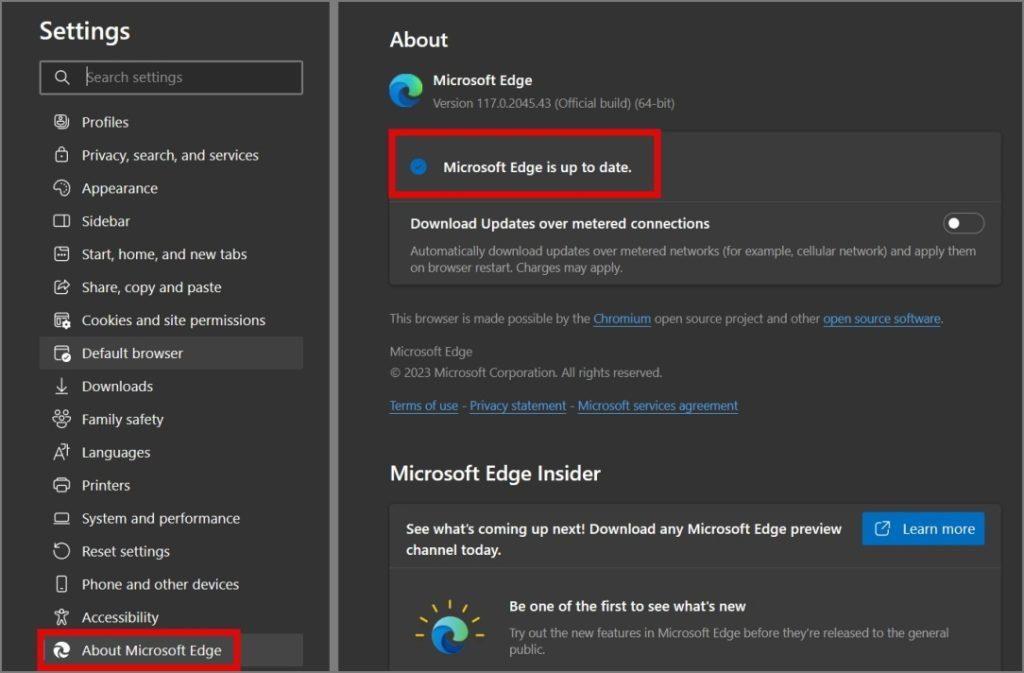
Task: Open Microsoft services agreement link
Action: pyautogui.click(x=658, y=405)
